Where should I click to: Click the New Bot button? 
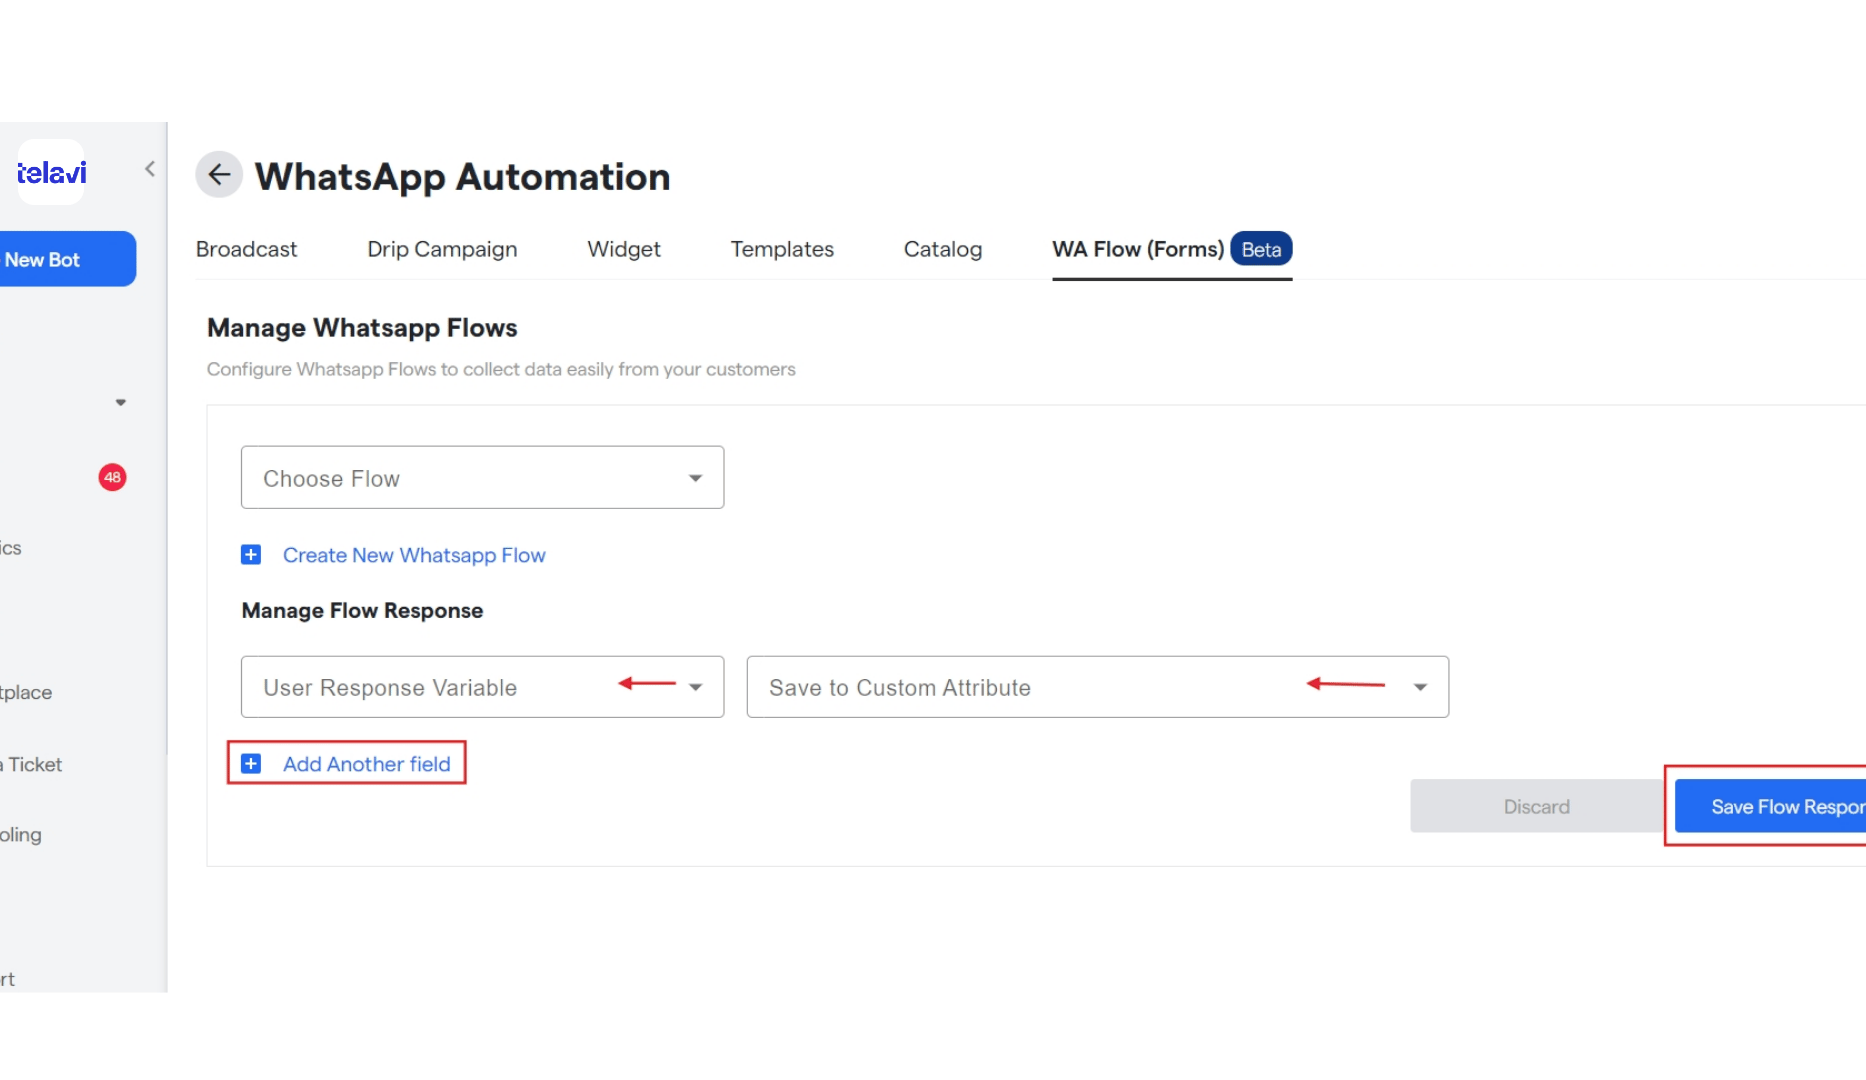(x=66, y=259)
